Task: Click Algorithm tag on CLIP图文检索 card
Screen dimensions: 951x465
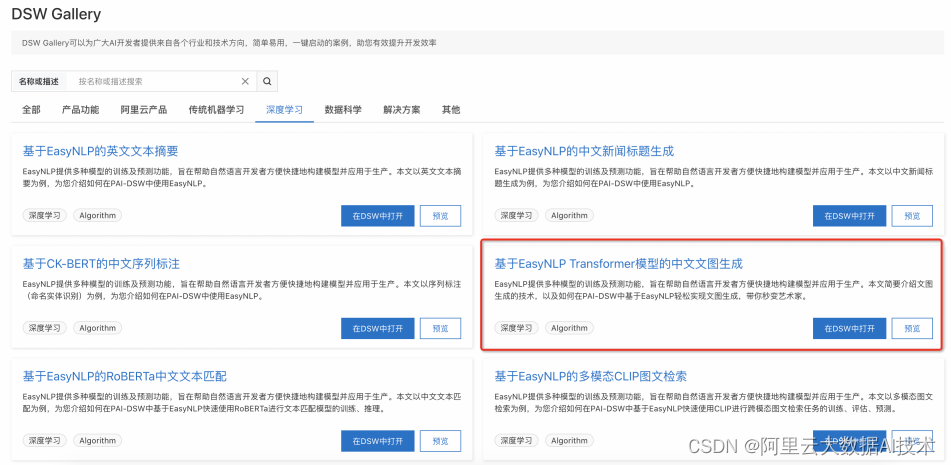Action: (x=570, y=441)
